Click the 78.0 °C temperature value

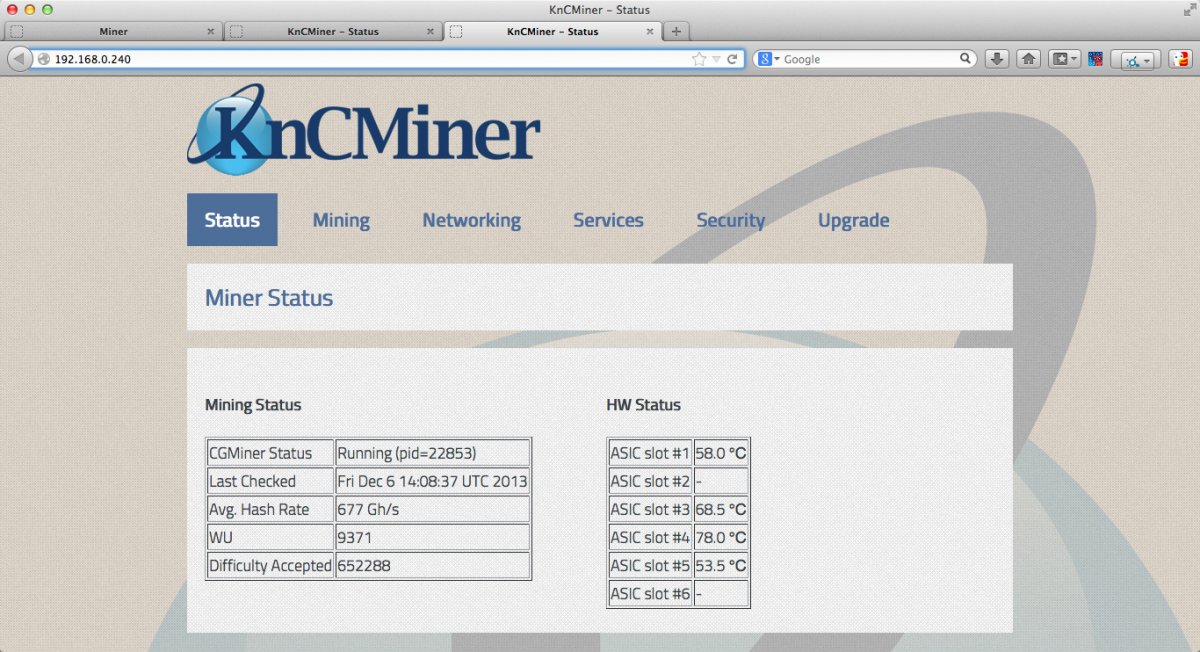pos(721,537)
